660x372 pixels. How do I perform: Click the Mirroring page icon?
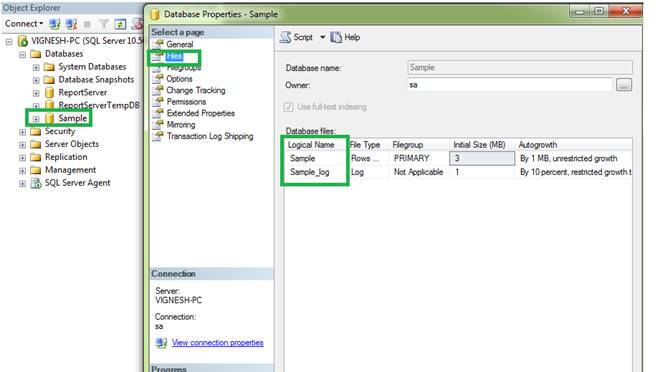click(158, 124)
